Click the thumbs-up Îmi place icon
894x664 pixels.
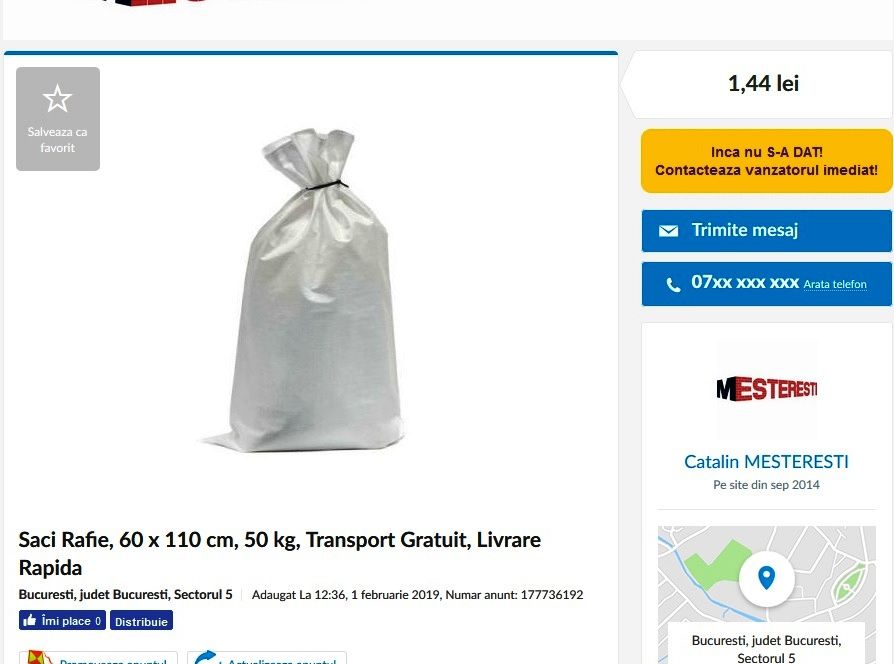click(x=30, y=620)
